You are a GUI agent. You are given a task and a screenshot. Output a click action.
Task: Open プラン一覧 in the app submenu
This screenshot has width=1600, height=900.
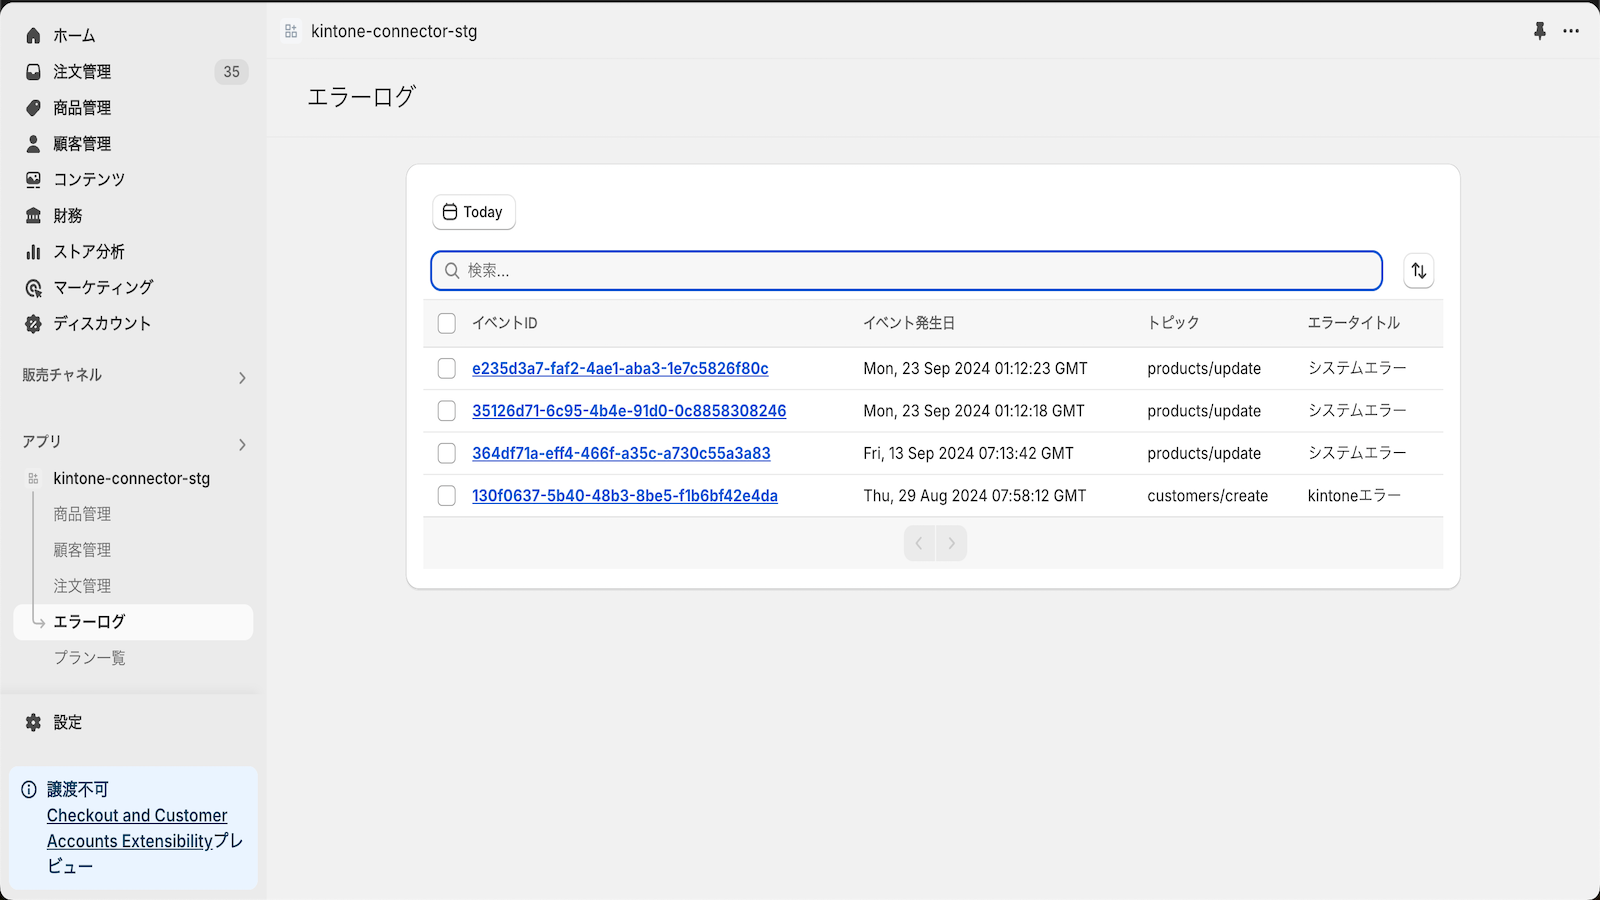click(x=90, y=658)
